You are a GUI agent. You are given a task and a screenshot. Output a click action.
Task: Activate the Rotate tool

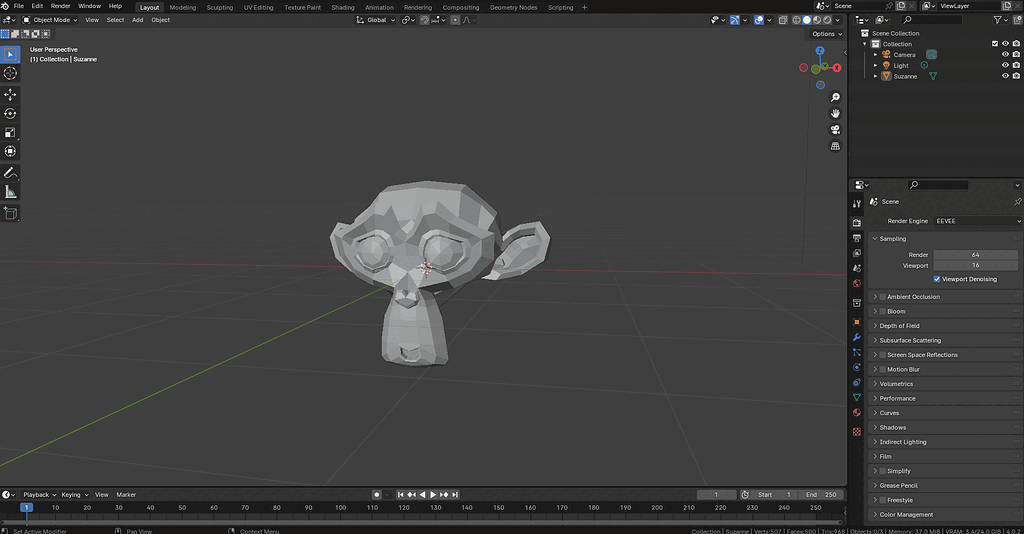point(10,114)
